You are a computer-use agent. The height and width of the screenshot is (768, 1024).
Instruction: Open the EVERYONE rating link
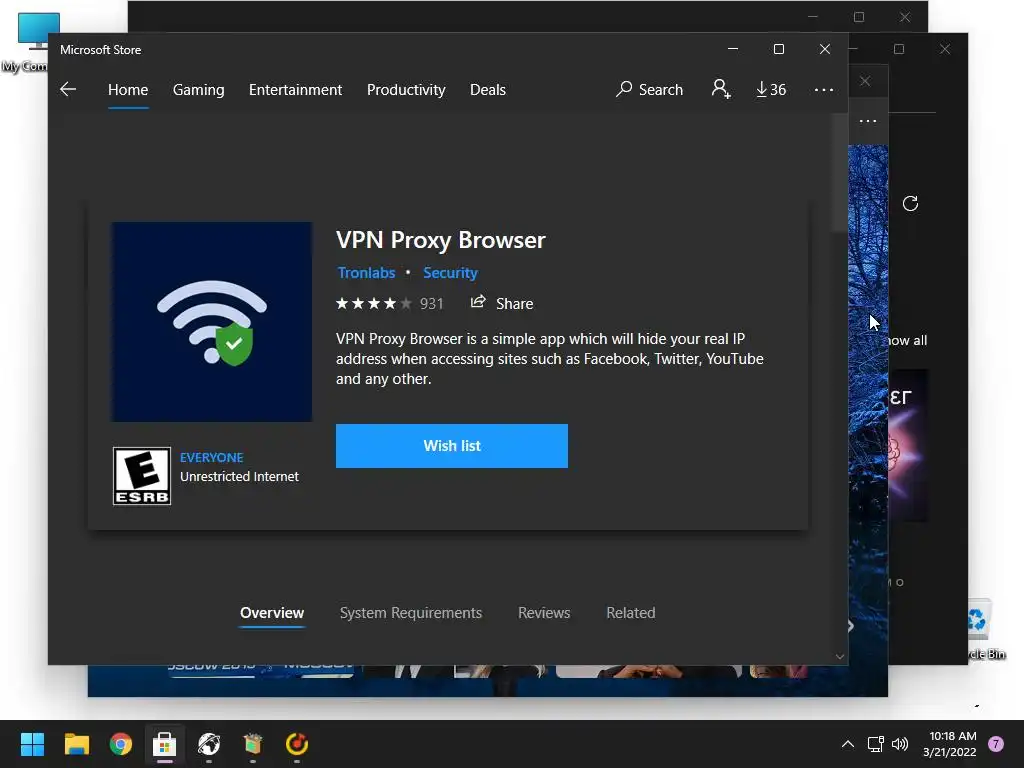pyautogui.click(x=212, y=457)
